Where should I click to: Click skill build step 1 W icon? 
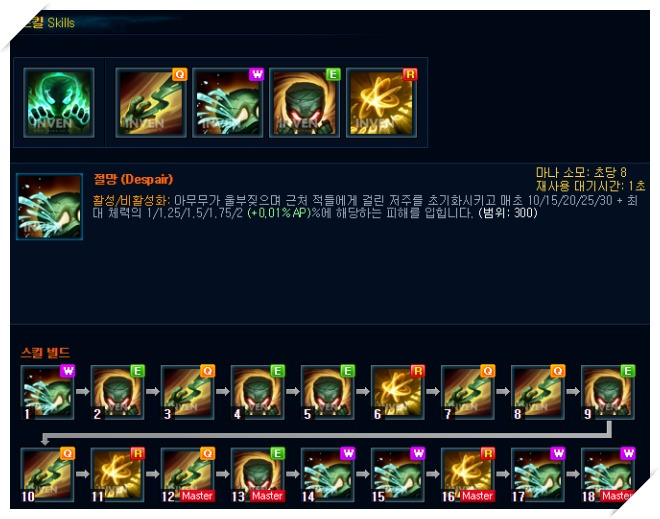[48, 392]
